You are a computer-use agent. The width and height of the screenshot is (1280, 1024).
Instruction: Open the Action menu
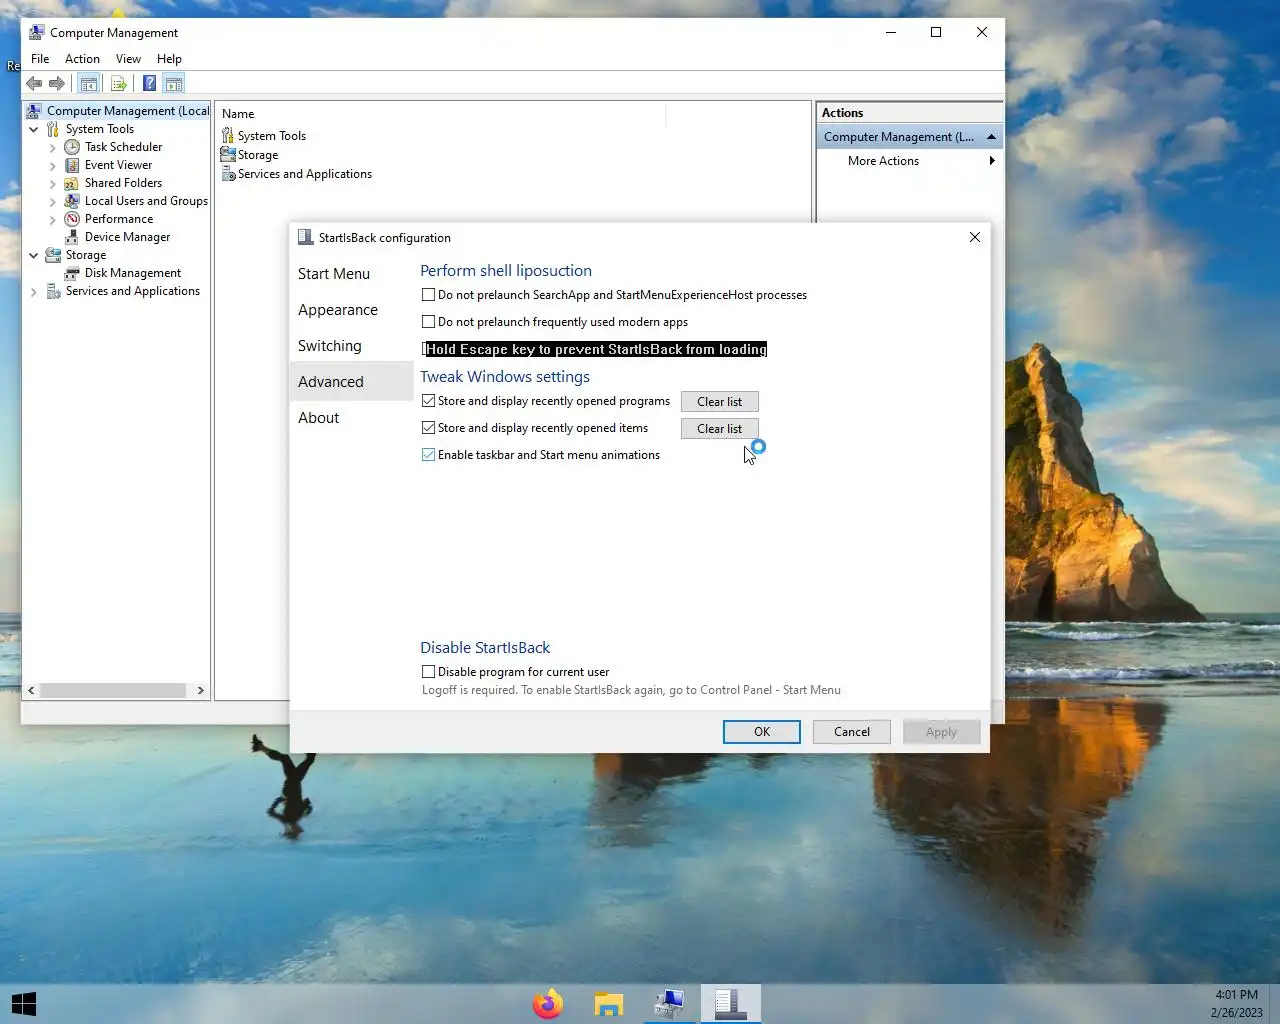pyautogui.click(x=82, y=59)
